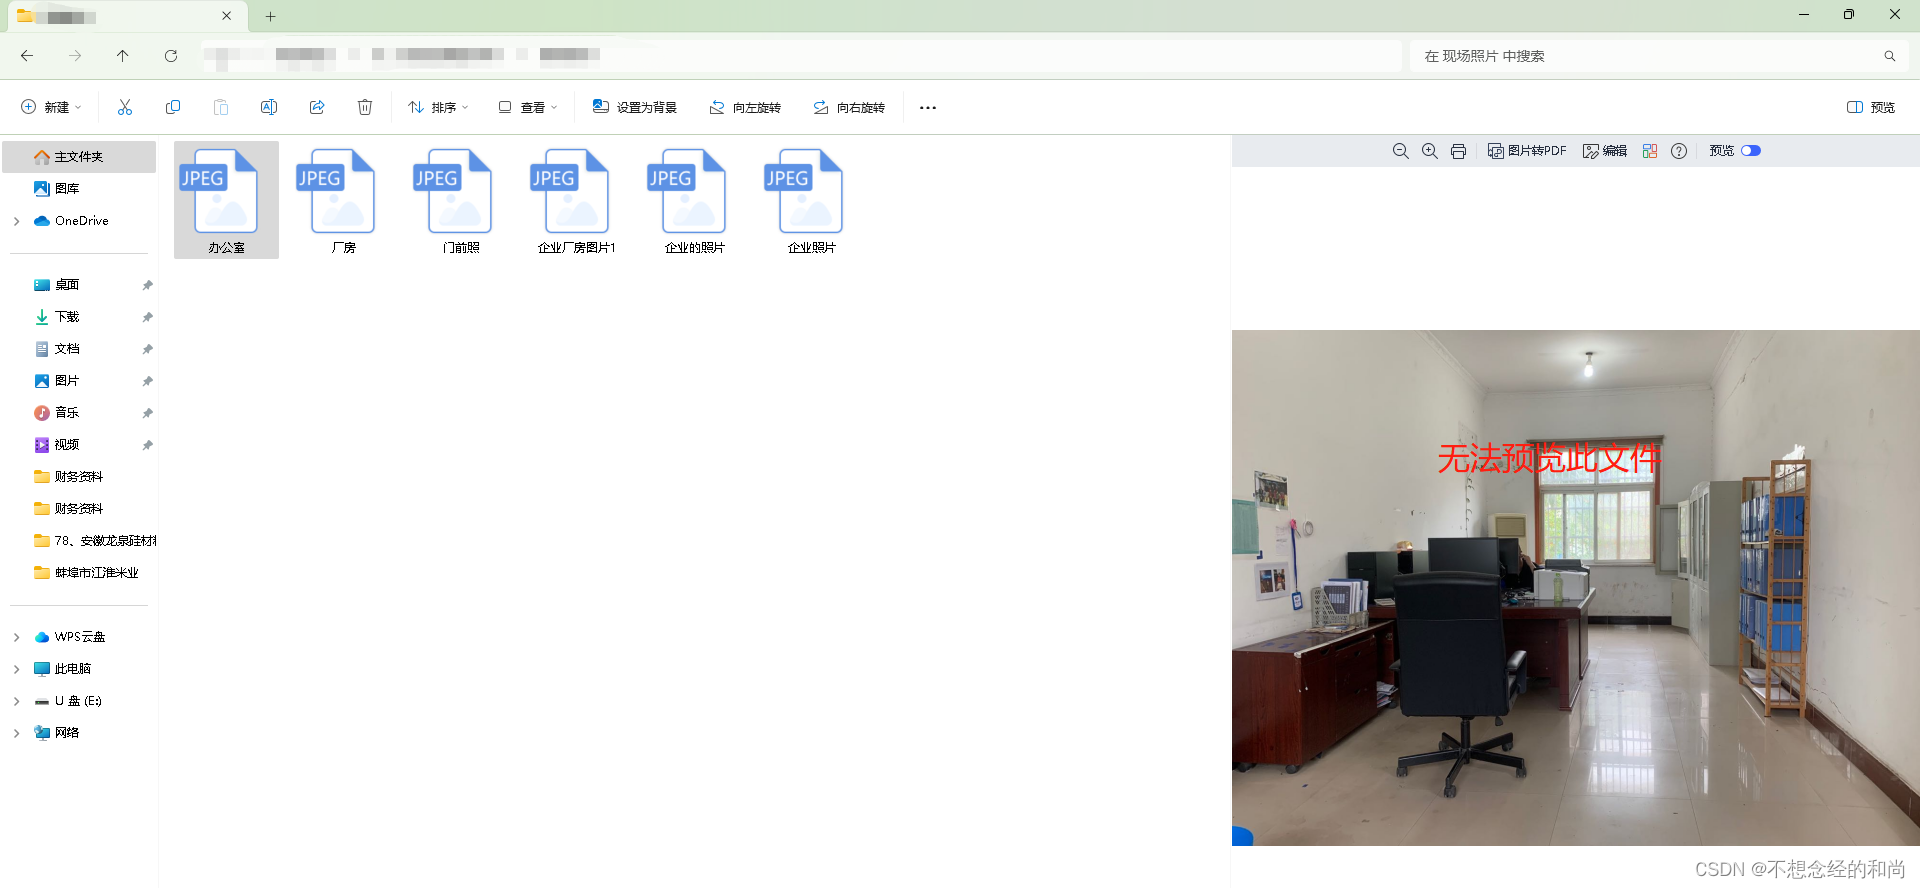Screen dimensions: 1920x888
Task: Select the 门前照 JPEG file
Action: pyautogui.click(x=460, y=200)
